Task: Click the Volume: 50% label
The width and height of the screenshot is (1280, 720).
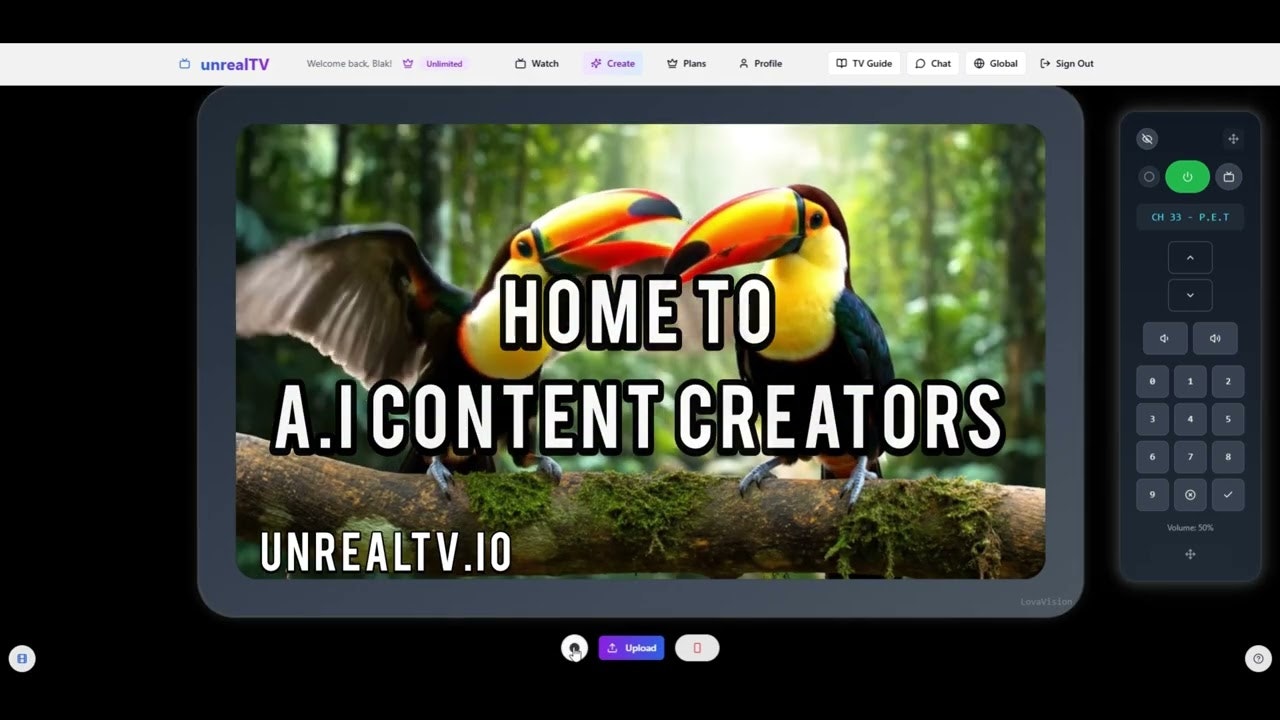Action: [1190, 527]
